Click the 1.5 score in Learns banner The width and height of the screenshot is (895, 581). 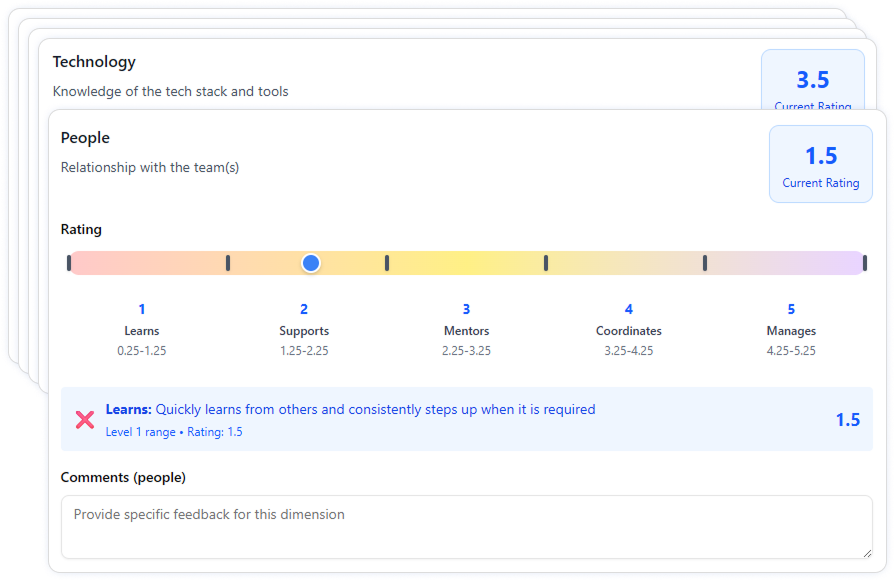coord(847,420)
